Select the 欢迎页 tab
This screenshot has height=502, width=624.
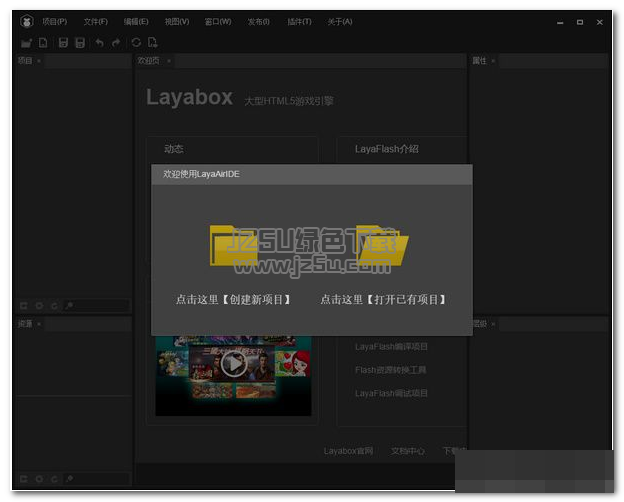(x=148, y=61)
